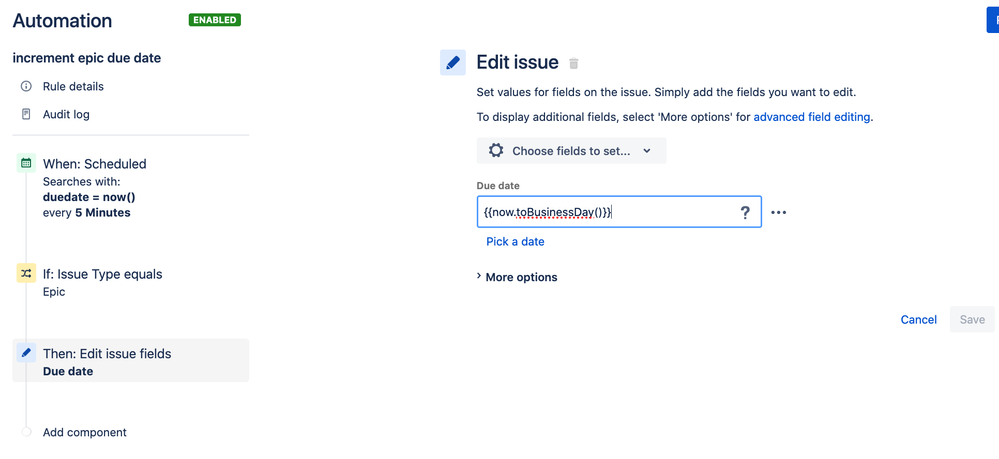Open the three-dot menu beside Due date

click(779, 212)
